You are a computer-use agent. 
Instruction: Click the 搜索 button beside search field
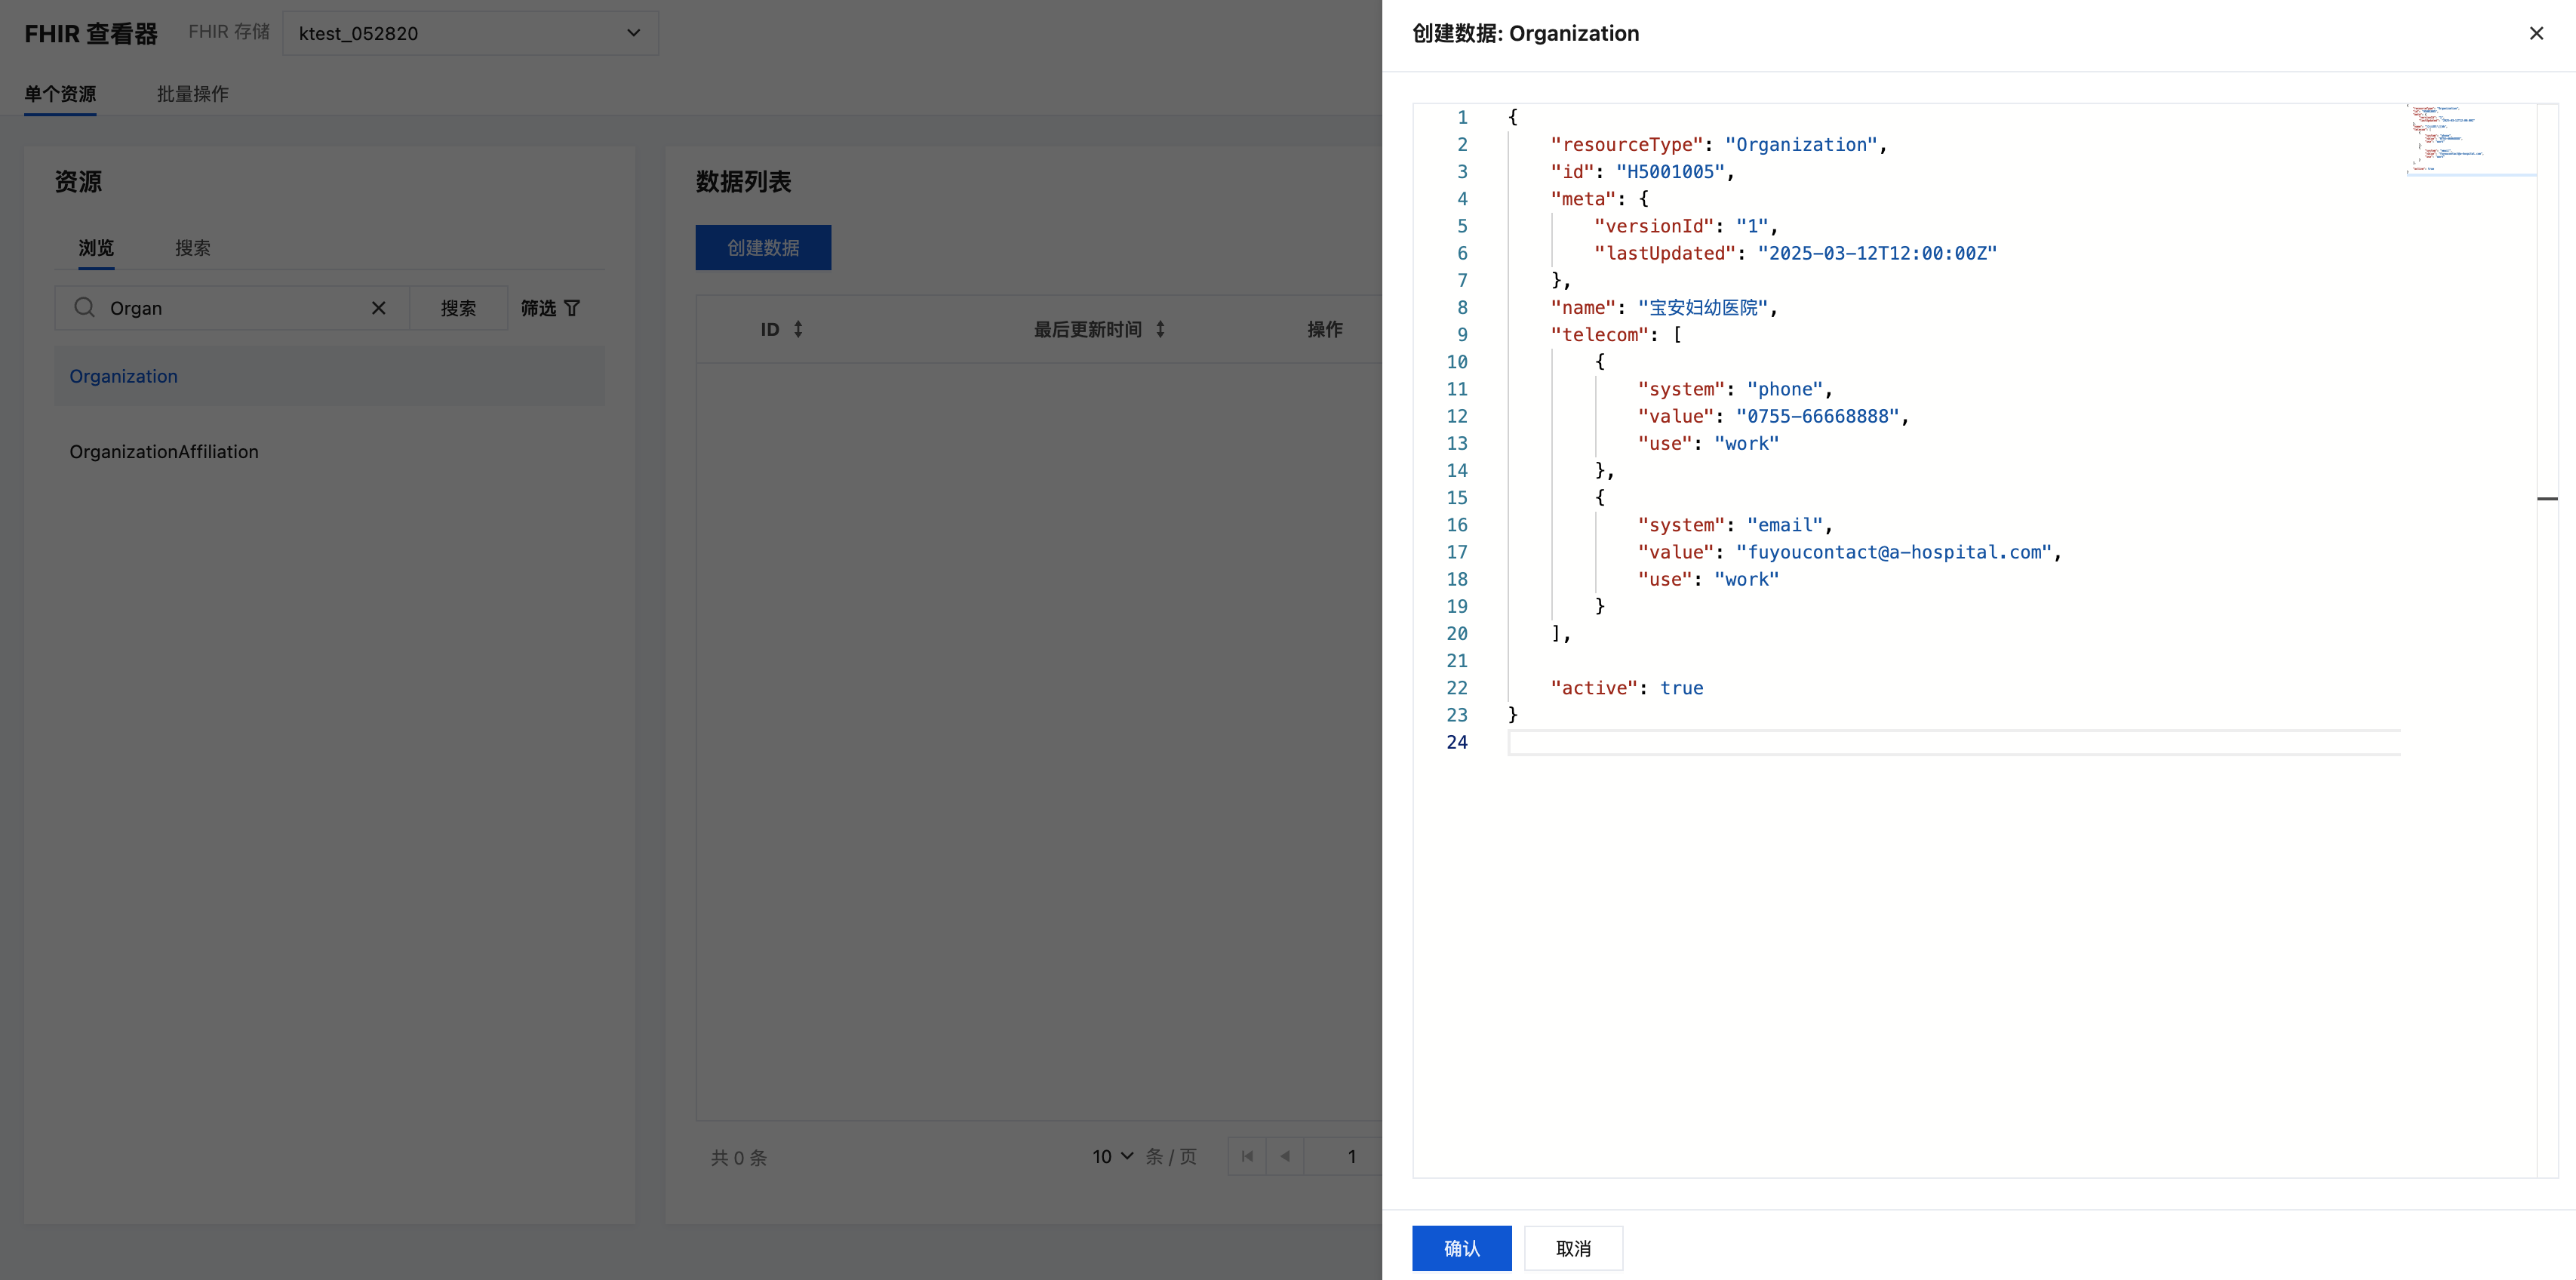458,308
